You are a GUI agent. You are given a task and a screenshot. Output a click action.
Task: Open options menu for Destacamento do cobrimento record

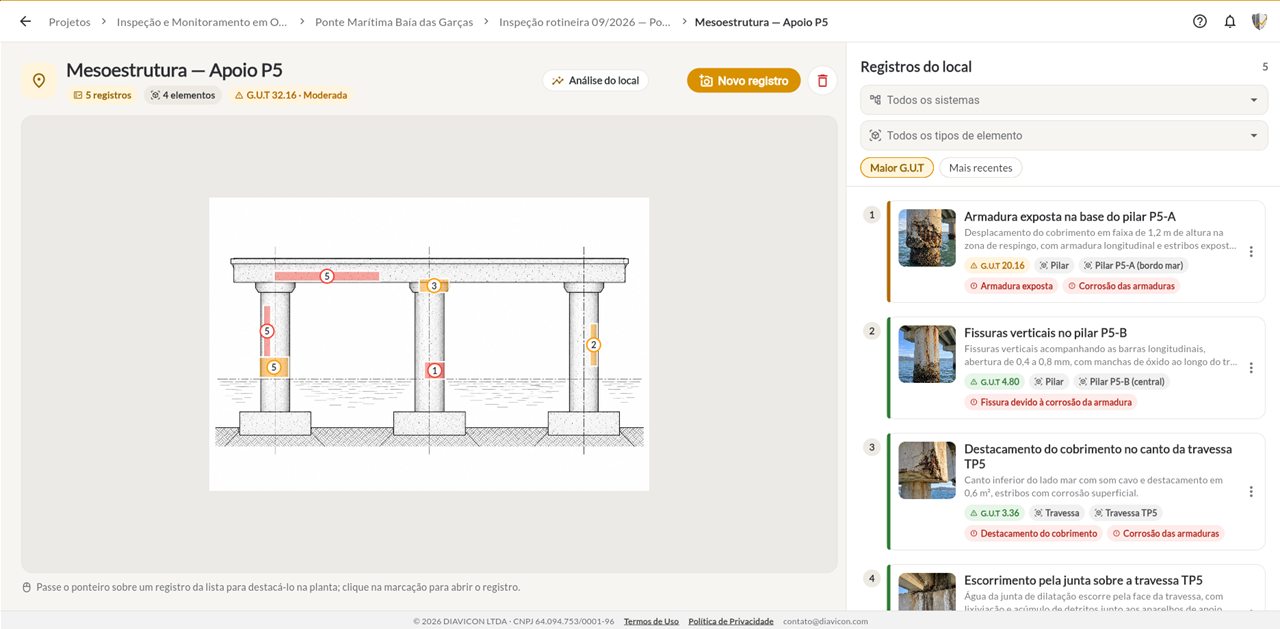point(1251,491)
